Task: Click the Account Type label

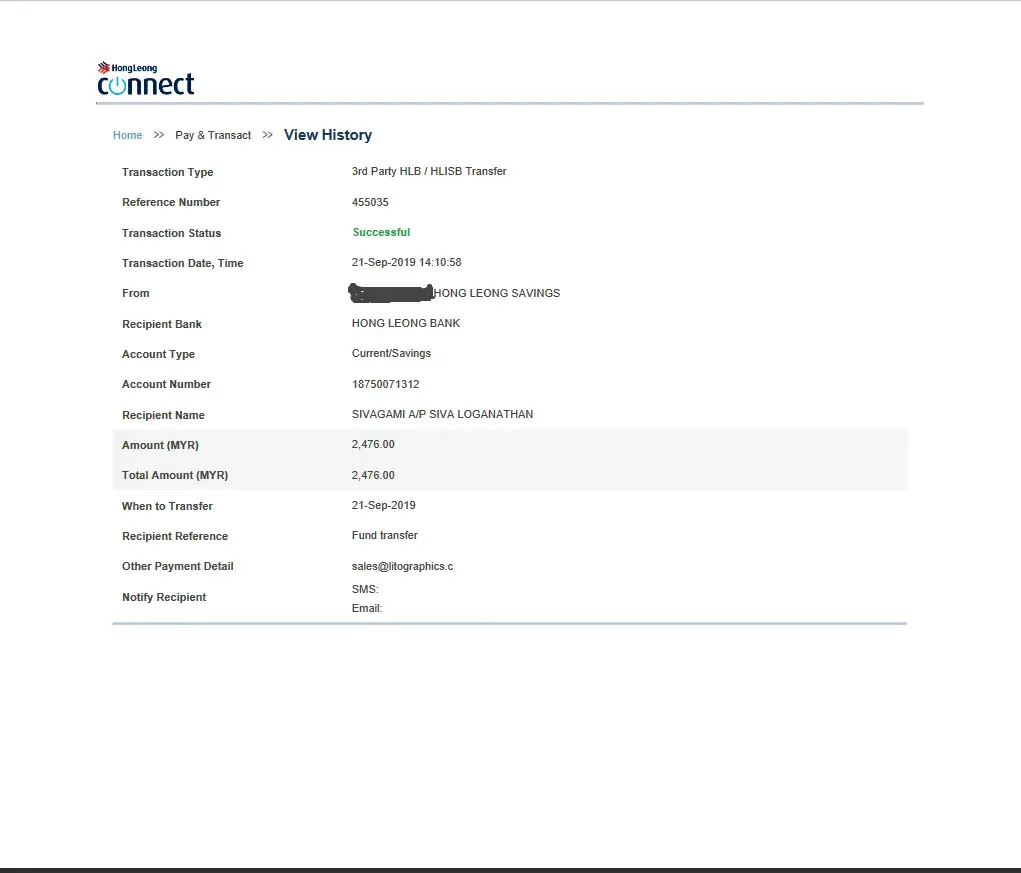Action: [x=158, y=354]
